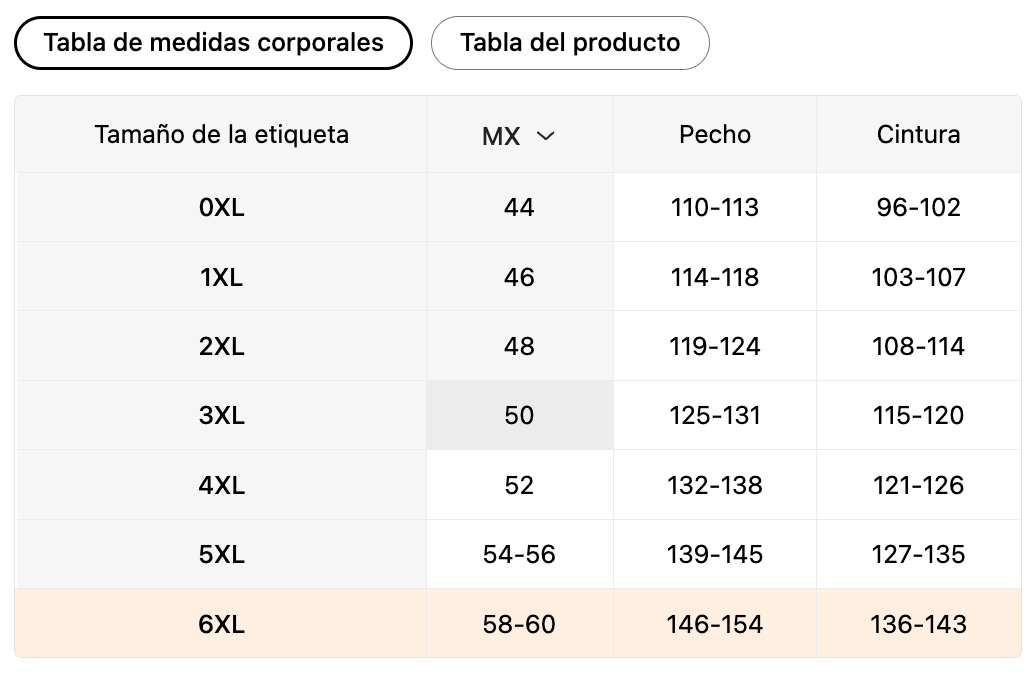Click the Pecho column header
1036x674 pixels.
click(x=714, y=134)
